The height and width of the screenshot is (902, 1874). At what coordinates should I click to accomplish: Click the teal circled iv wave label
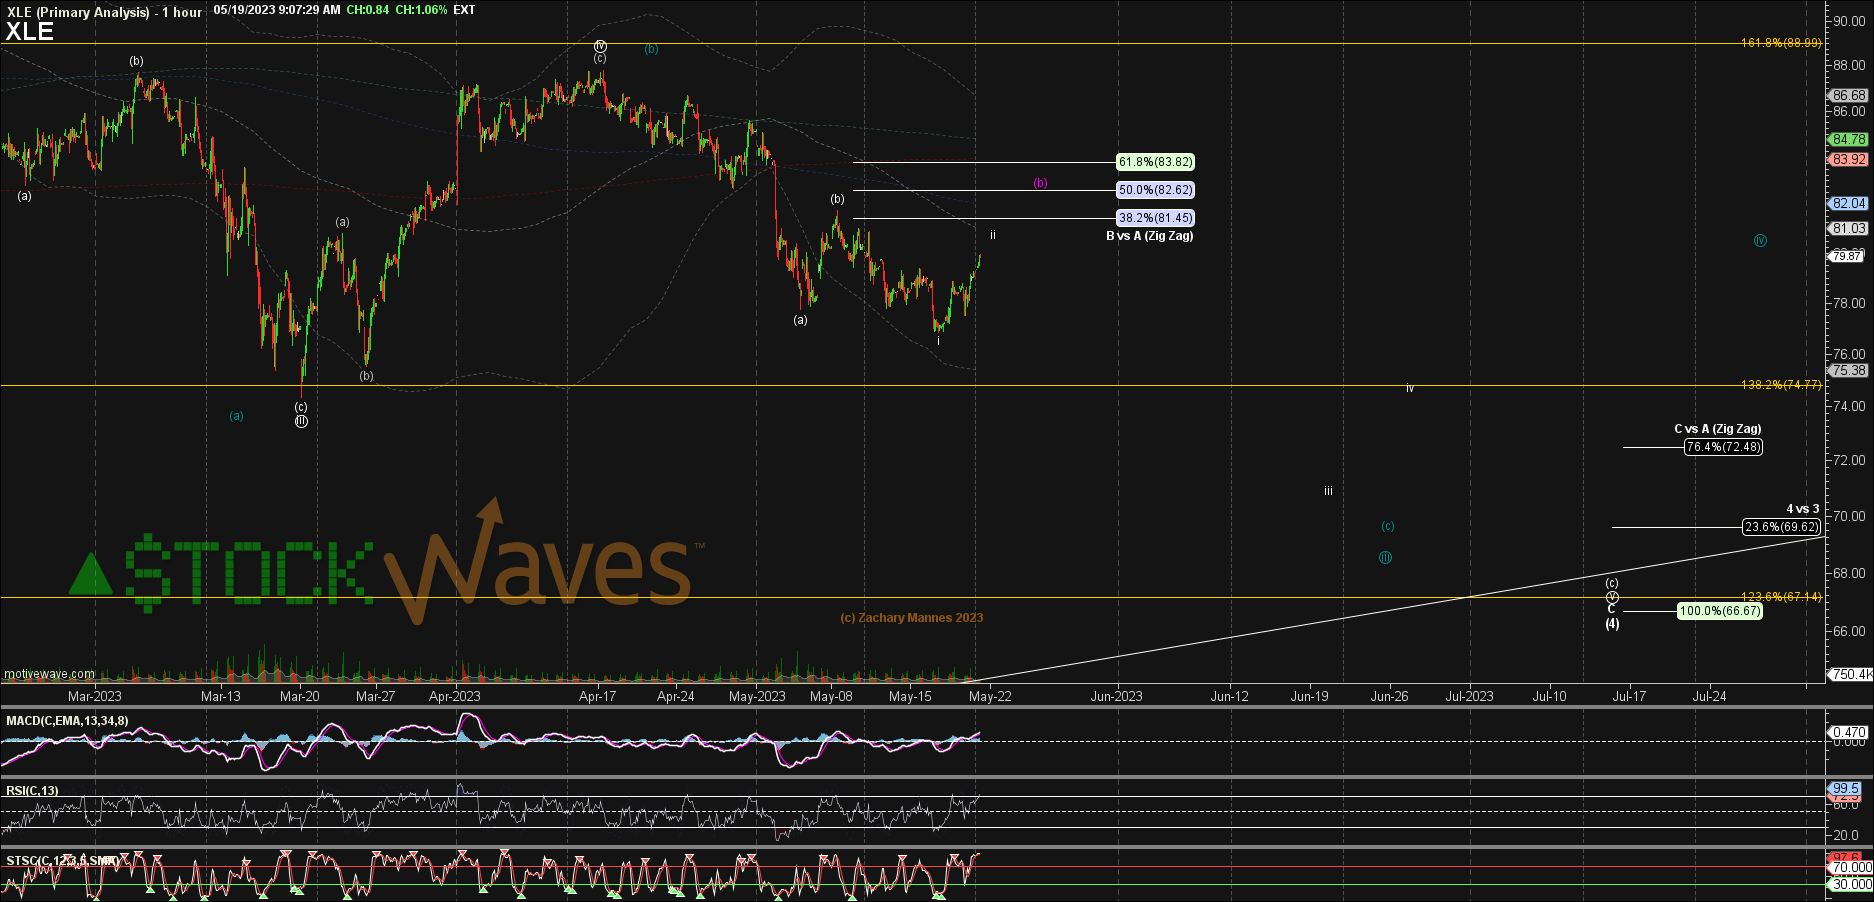[x=1759, y=241]
